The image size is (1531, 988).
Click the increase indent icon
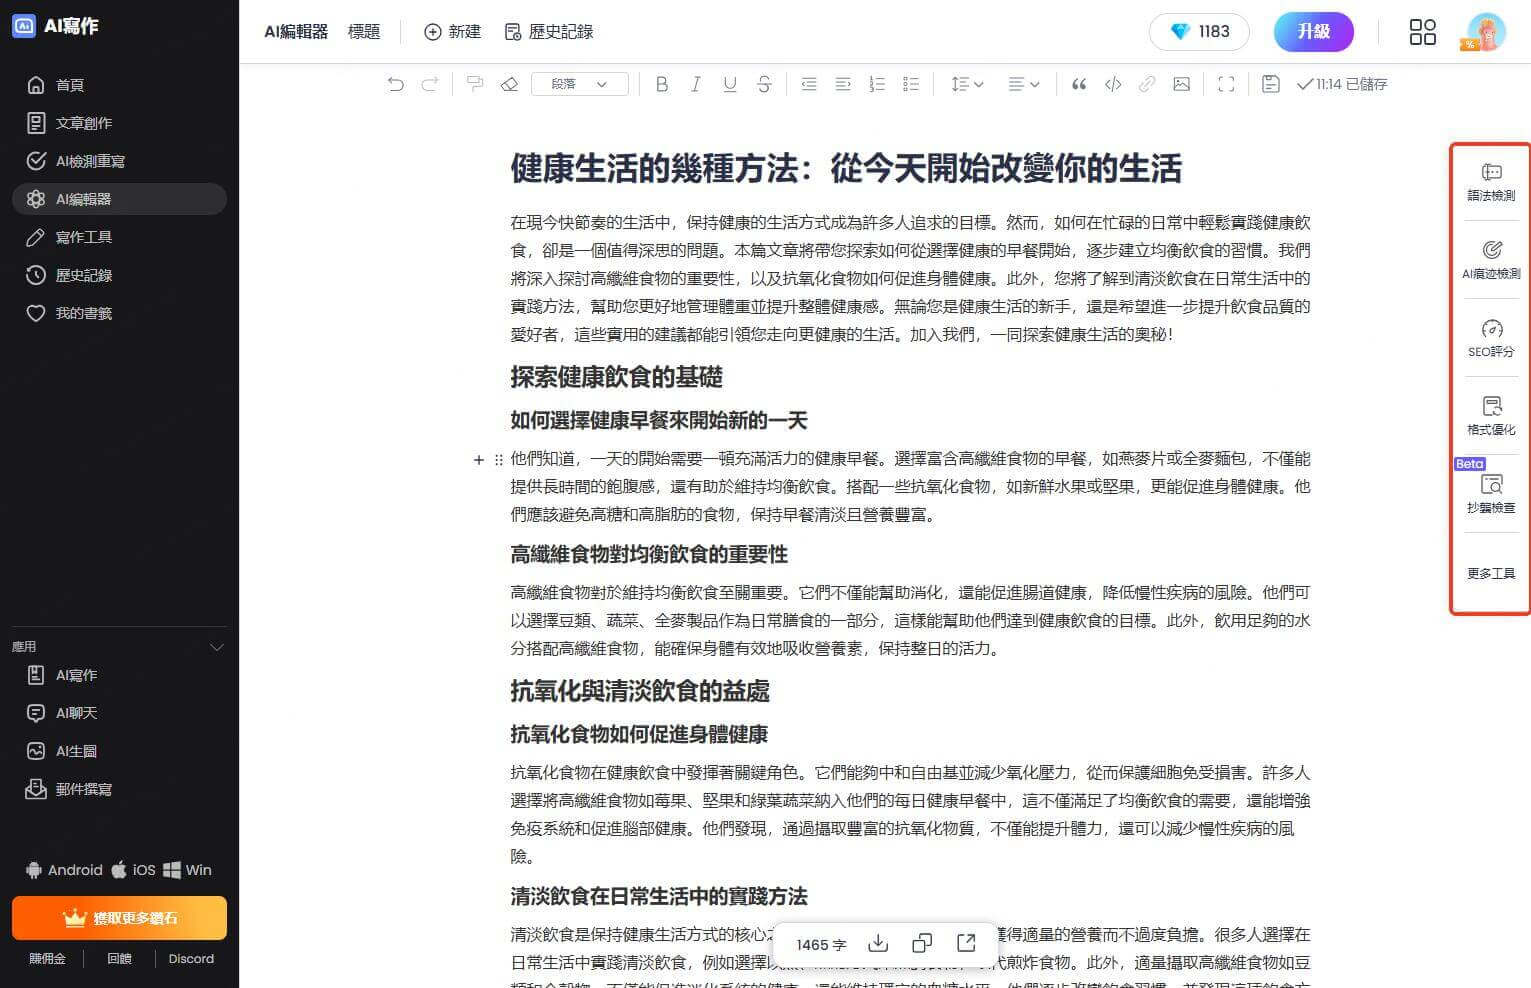pyautogui.click(x=843, y=84)
